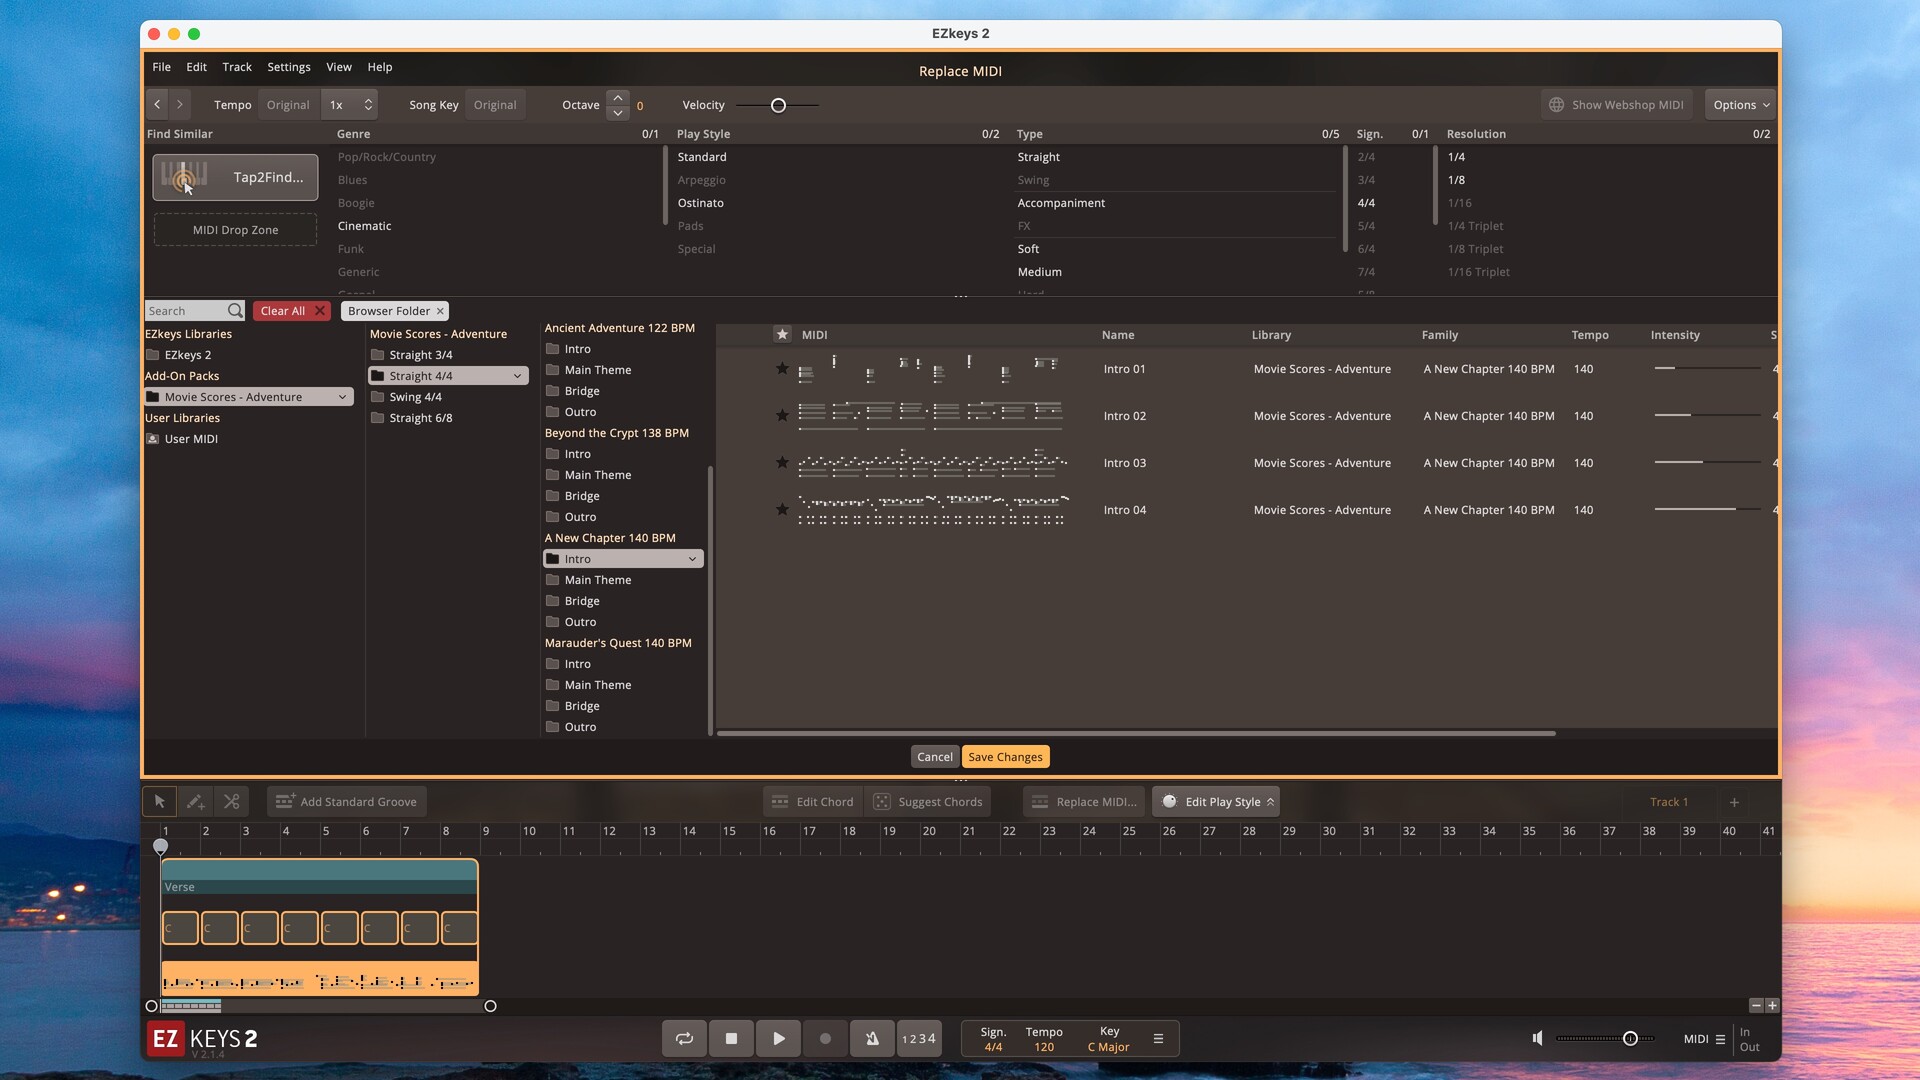The image size is (1920, 1080).
Task: Open the Settings menu
Action: [288, 67]
